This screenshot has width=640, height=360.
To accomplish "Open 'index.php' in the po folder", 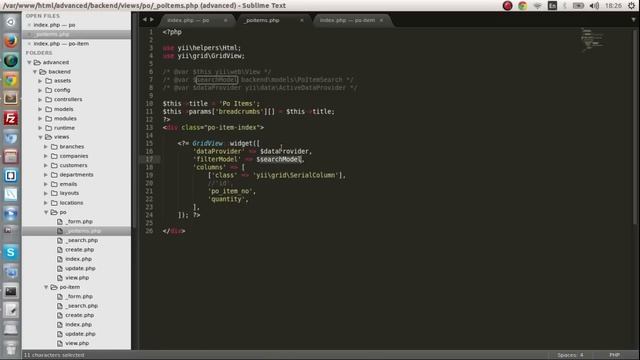I will click(78, 259).
